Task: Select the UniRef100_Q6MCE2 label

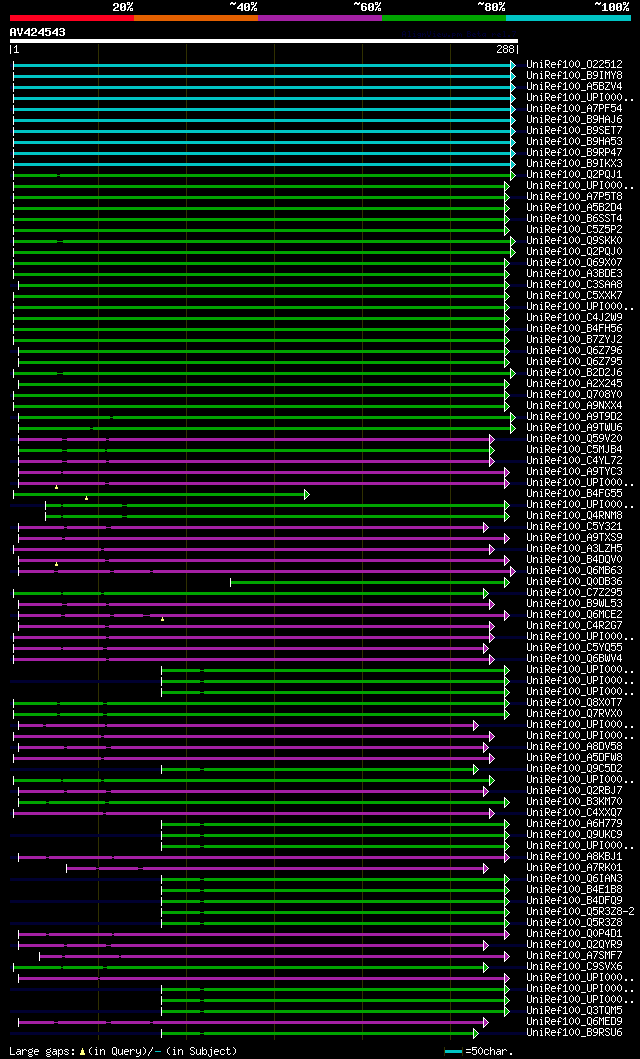Action: 575,615
